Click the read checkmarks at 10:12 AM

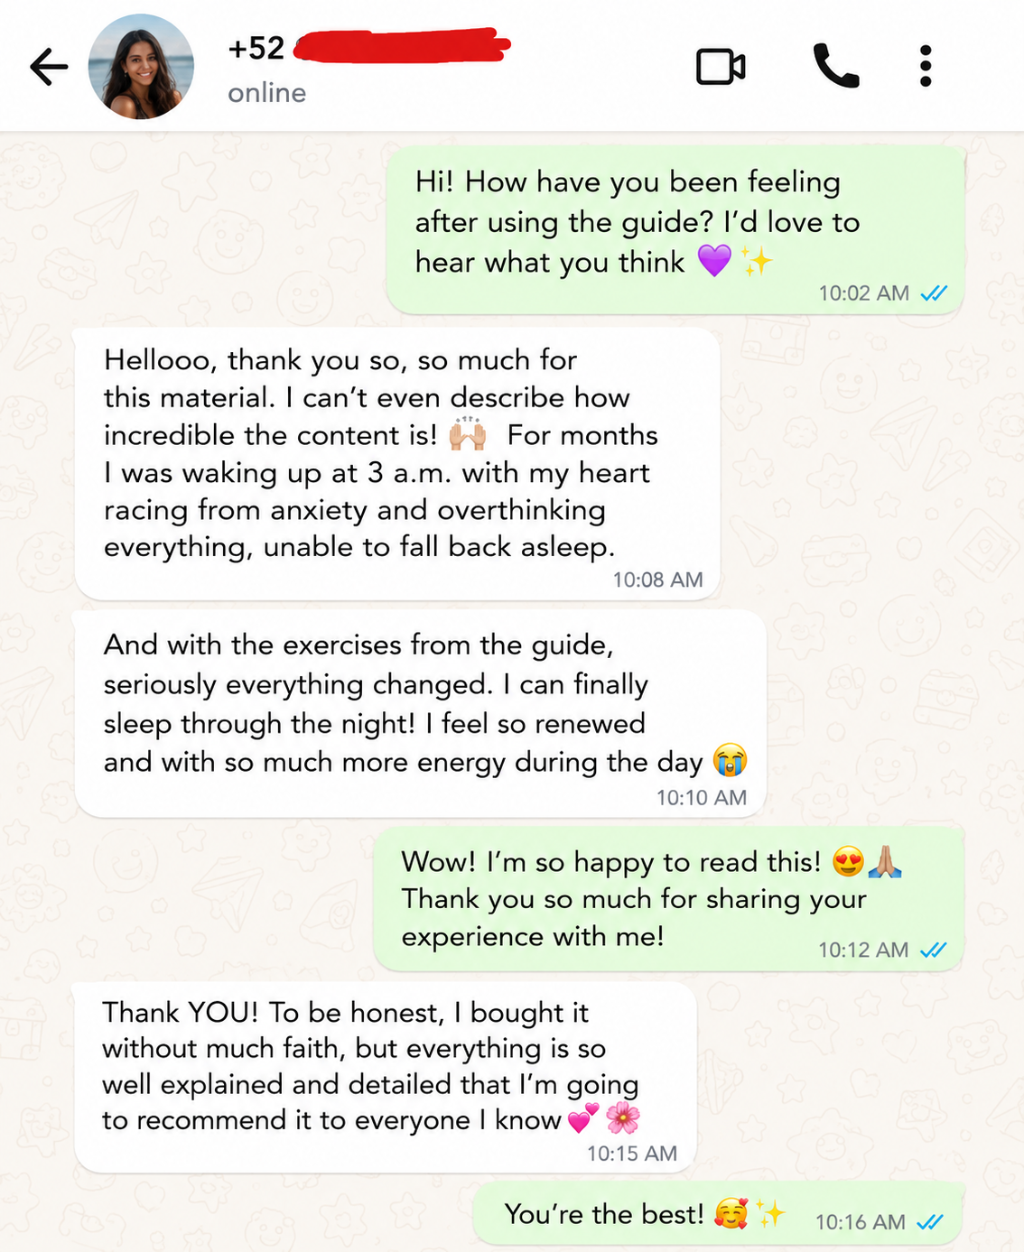point(933,950)
